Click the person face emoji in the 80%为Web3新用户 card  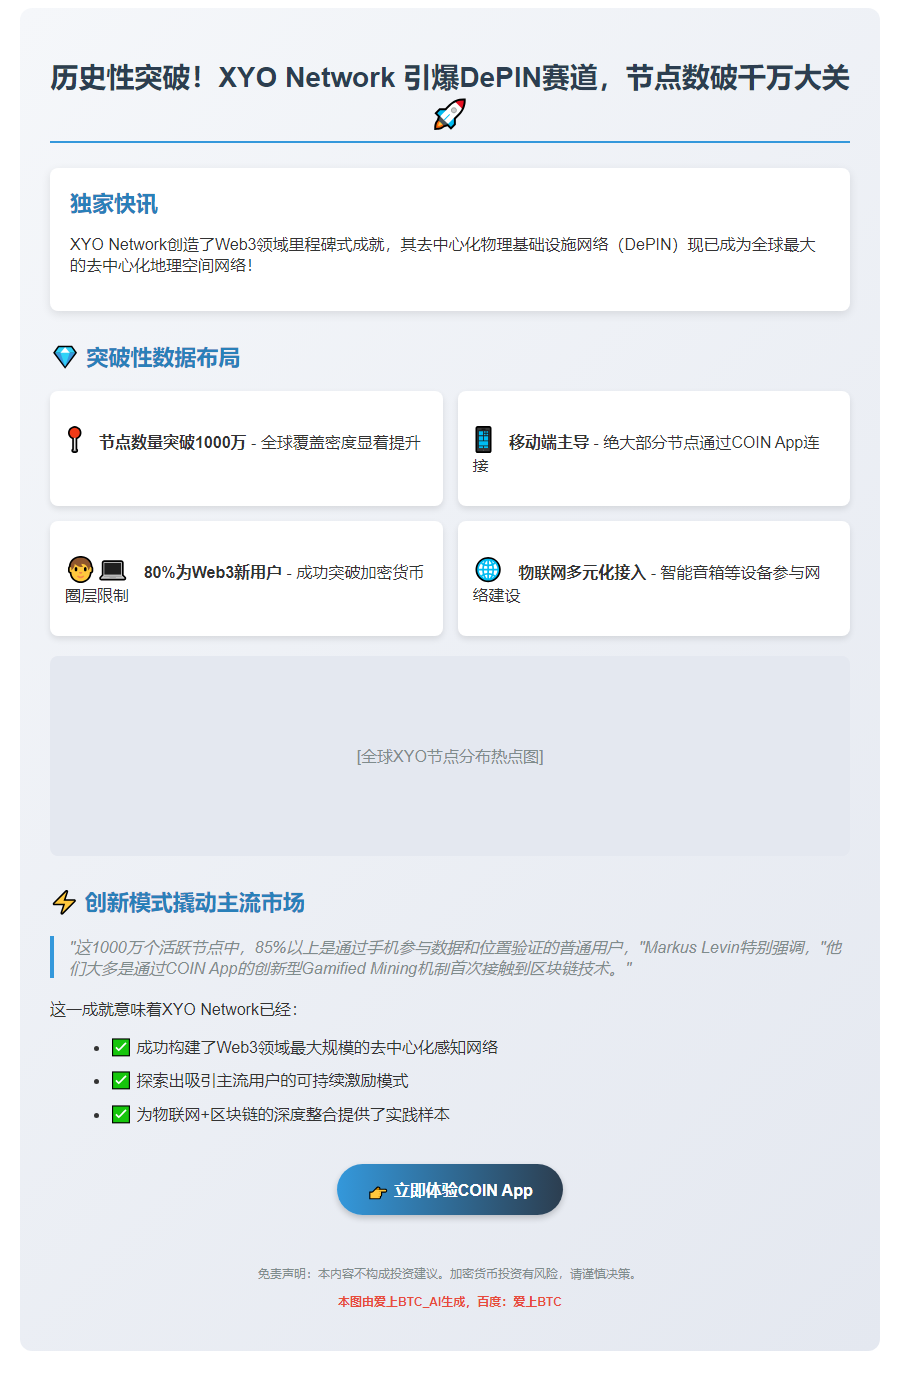81,570
